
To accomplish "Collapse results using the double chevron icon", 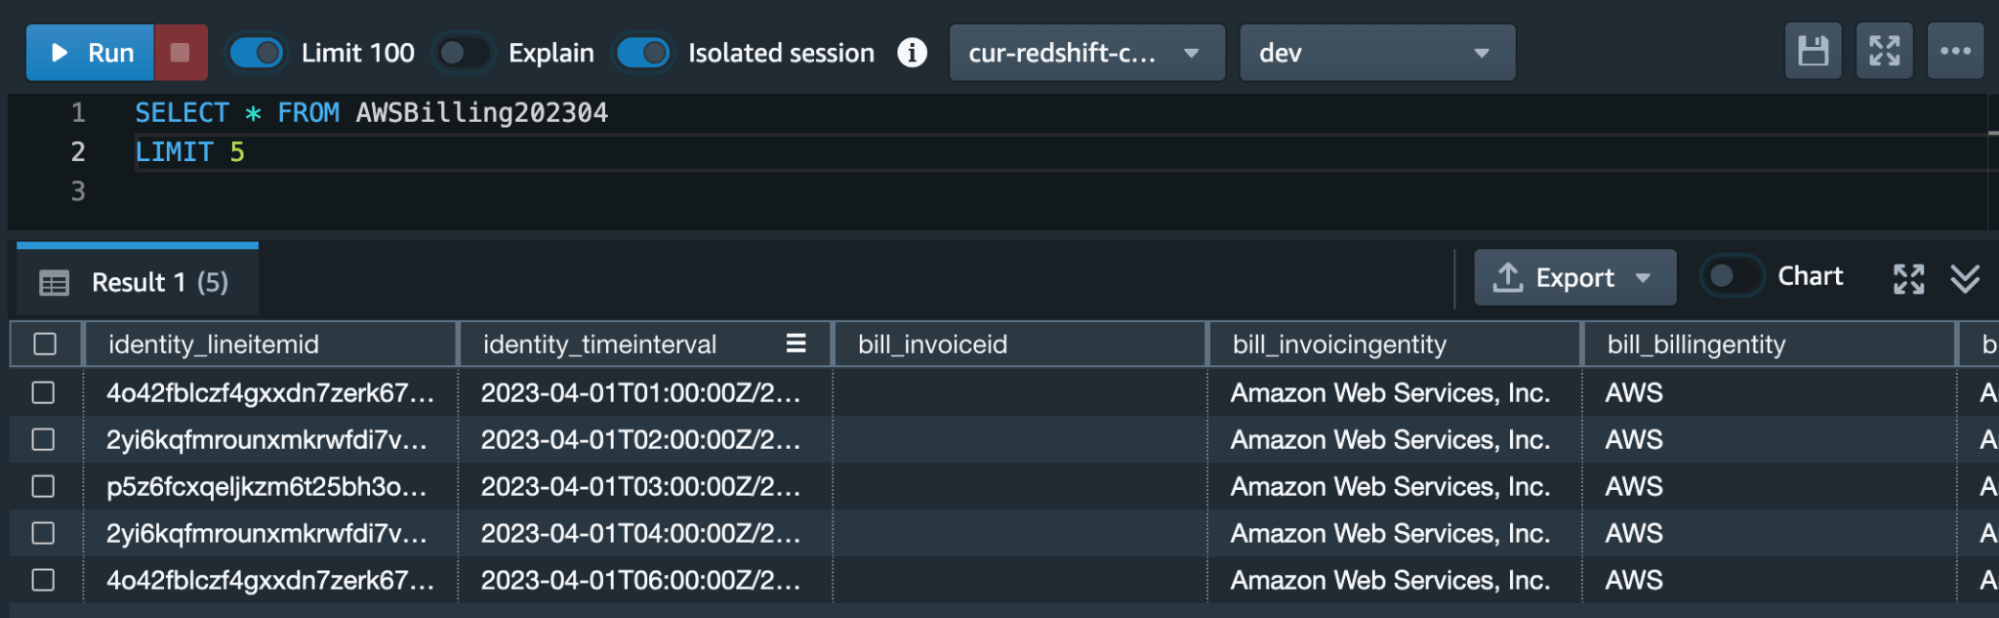I will [x=1965, y=278].
